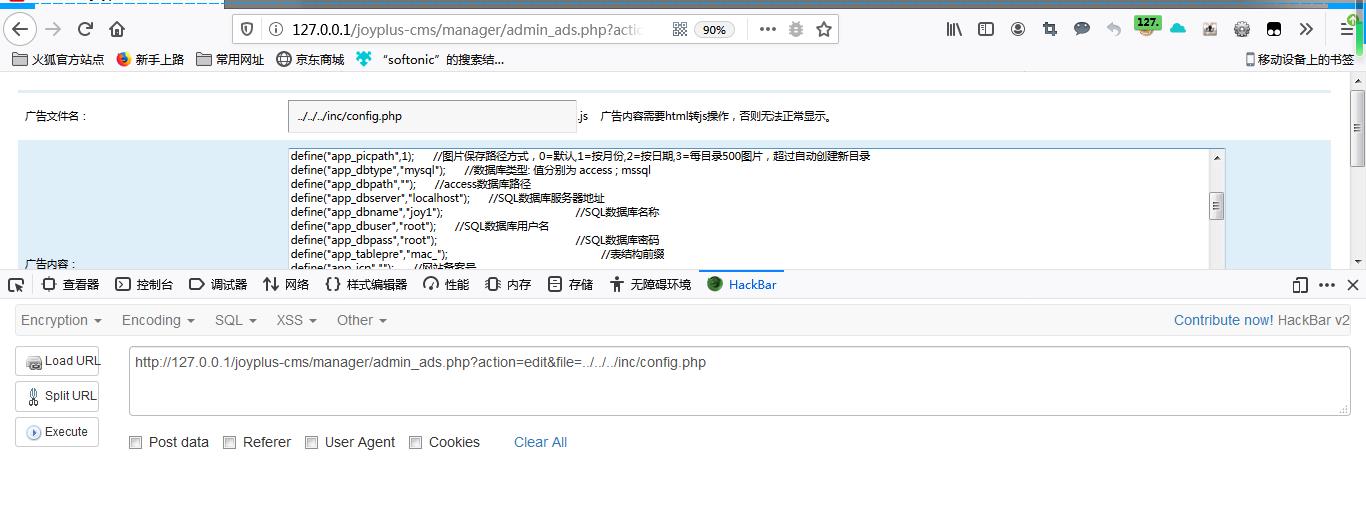Image resolution: width=1366 pixels, height=522 pixels.
Task: Enable the Referer checkbox
Action: coord(229,442)
